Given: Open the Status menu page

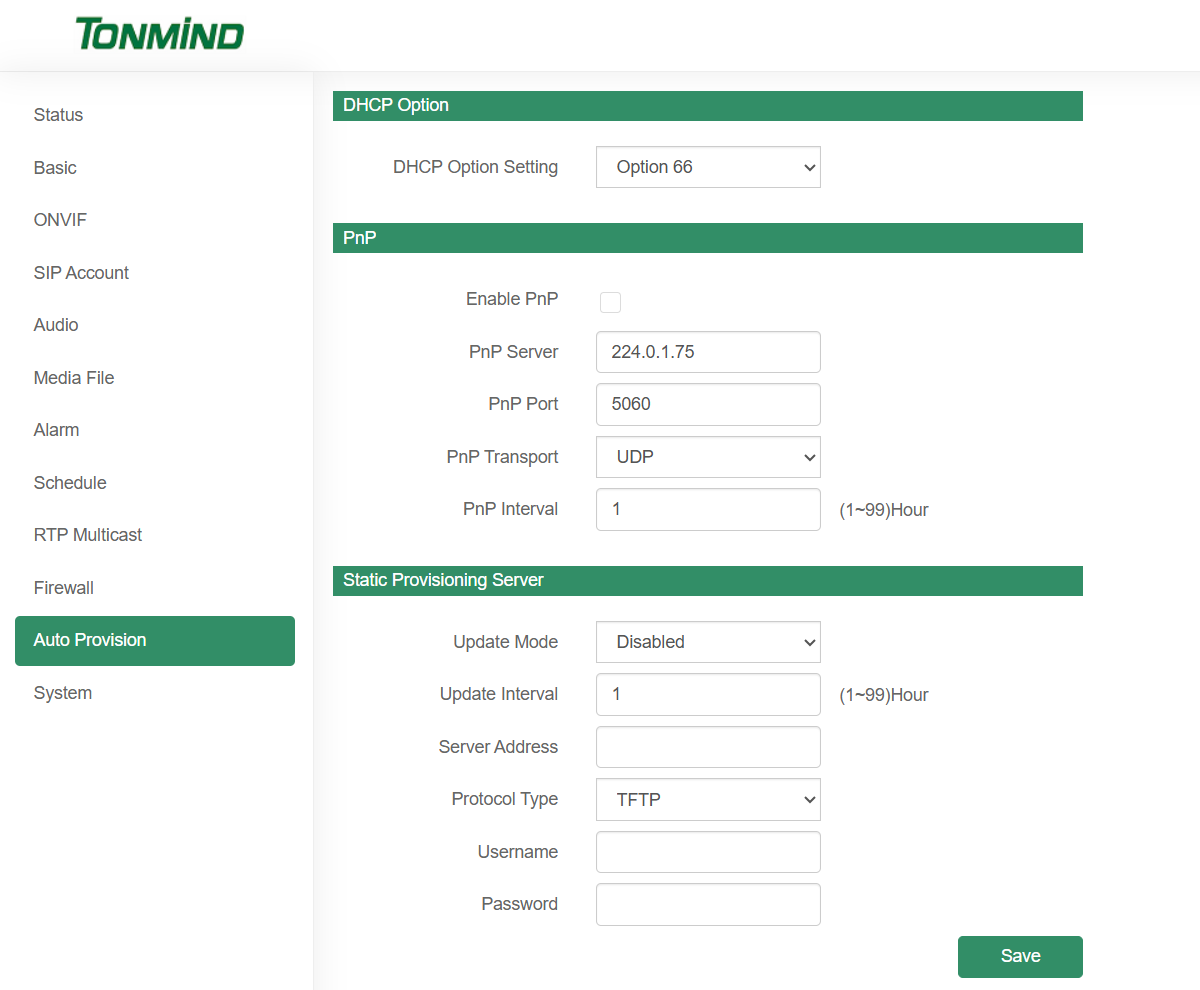Looking at the screenshot, I should click(58, 115).
